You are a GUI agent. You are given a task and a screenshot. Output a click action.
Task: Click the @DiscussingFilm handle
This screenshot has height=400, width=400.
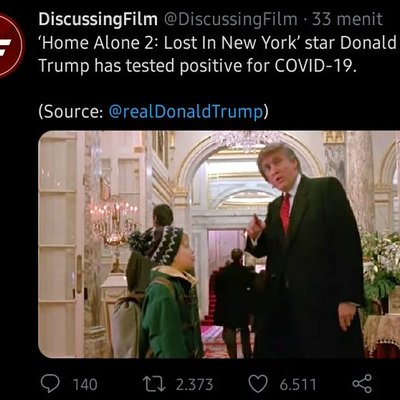coord(230,20)
